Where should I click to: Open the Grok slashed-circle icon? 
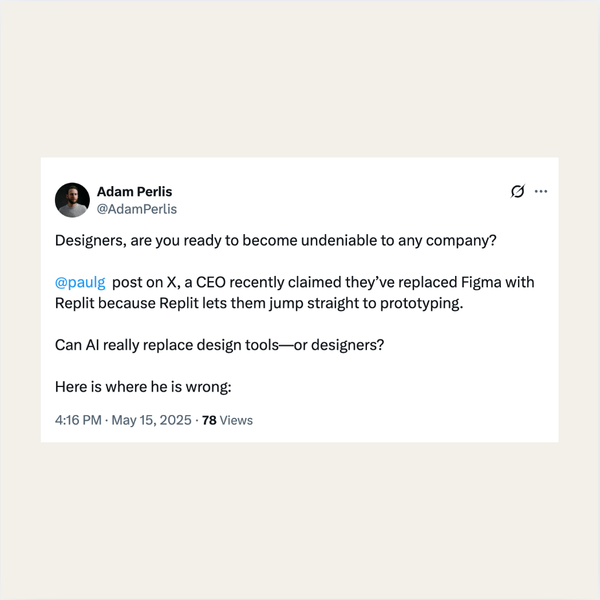pos(517,191)
